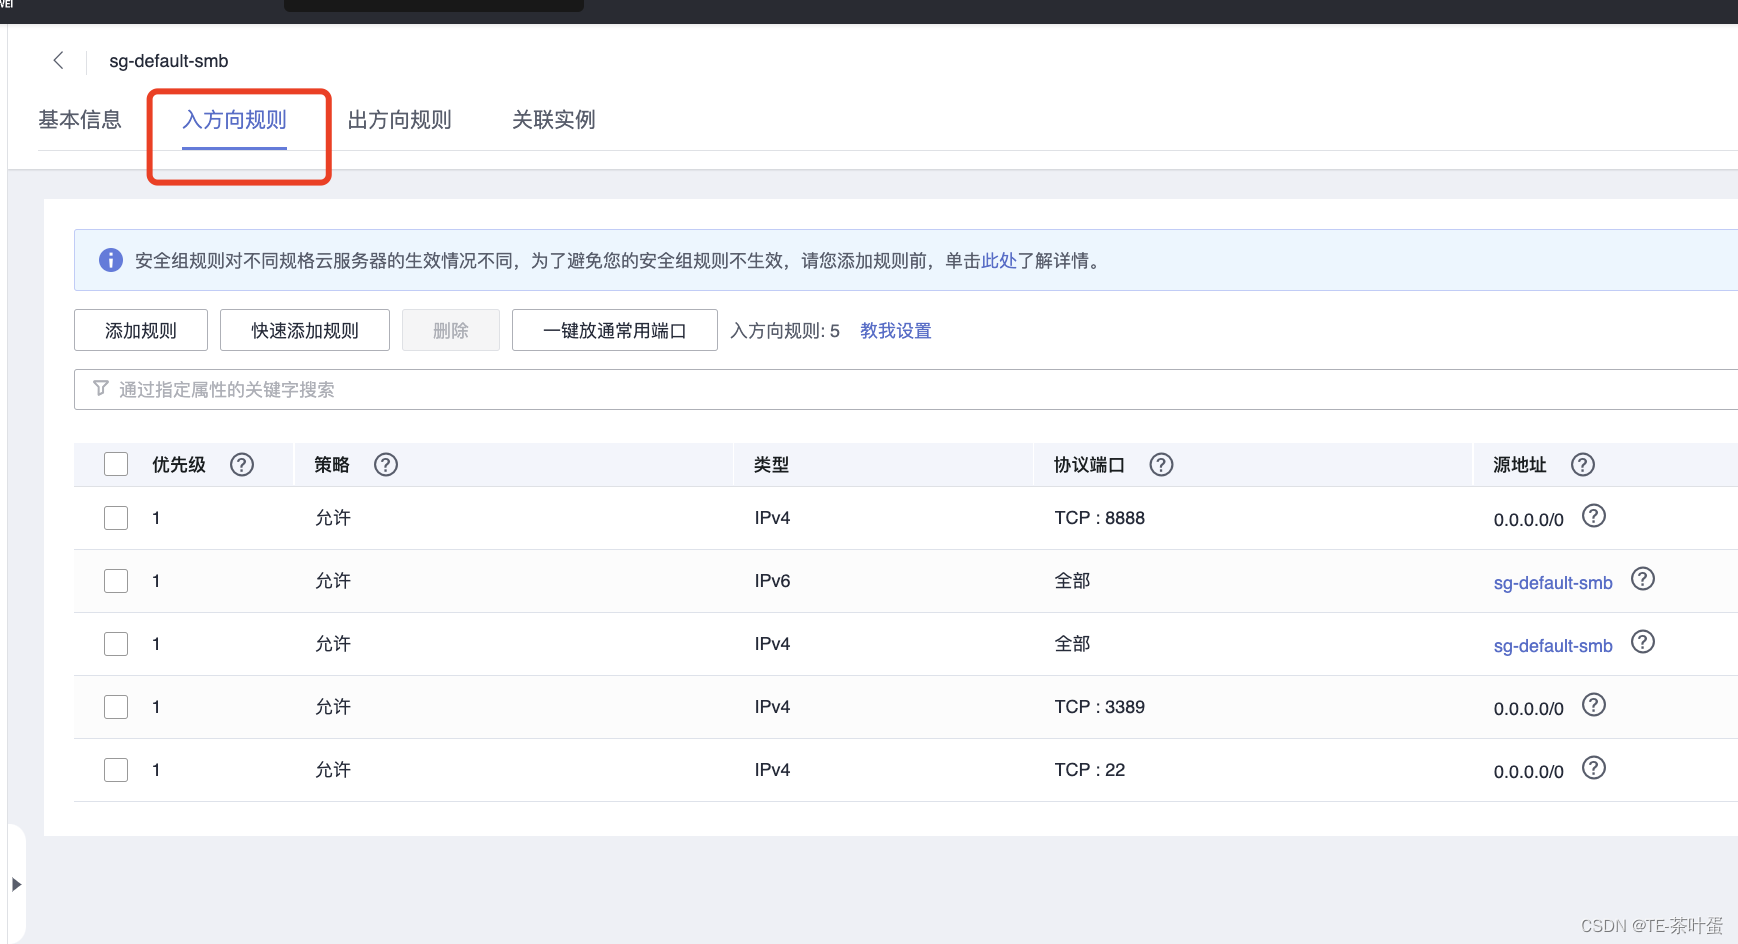Click the sg-default-smb page title

(169, 61)
